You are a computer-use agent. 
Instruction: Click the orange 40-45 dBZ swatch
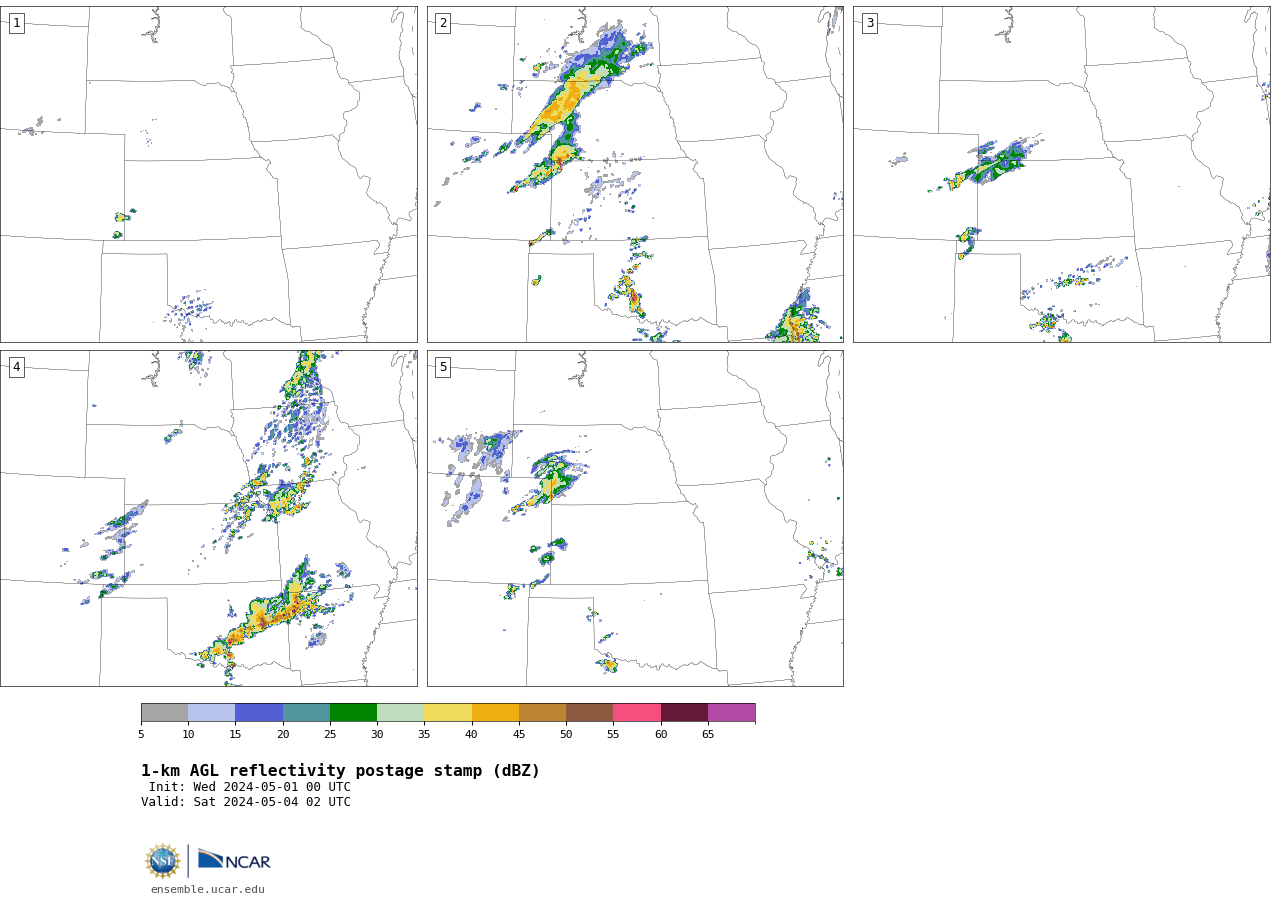(495, 712)
